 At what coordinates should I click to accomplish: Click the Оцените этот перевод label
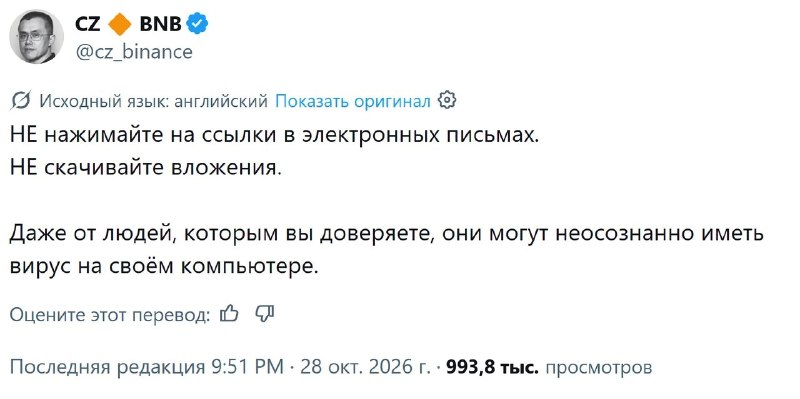pos(110,315)
